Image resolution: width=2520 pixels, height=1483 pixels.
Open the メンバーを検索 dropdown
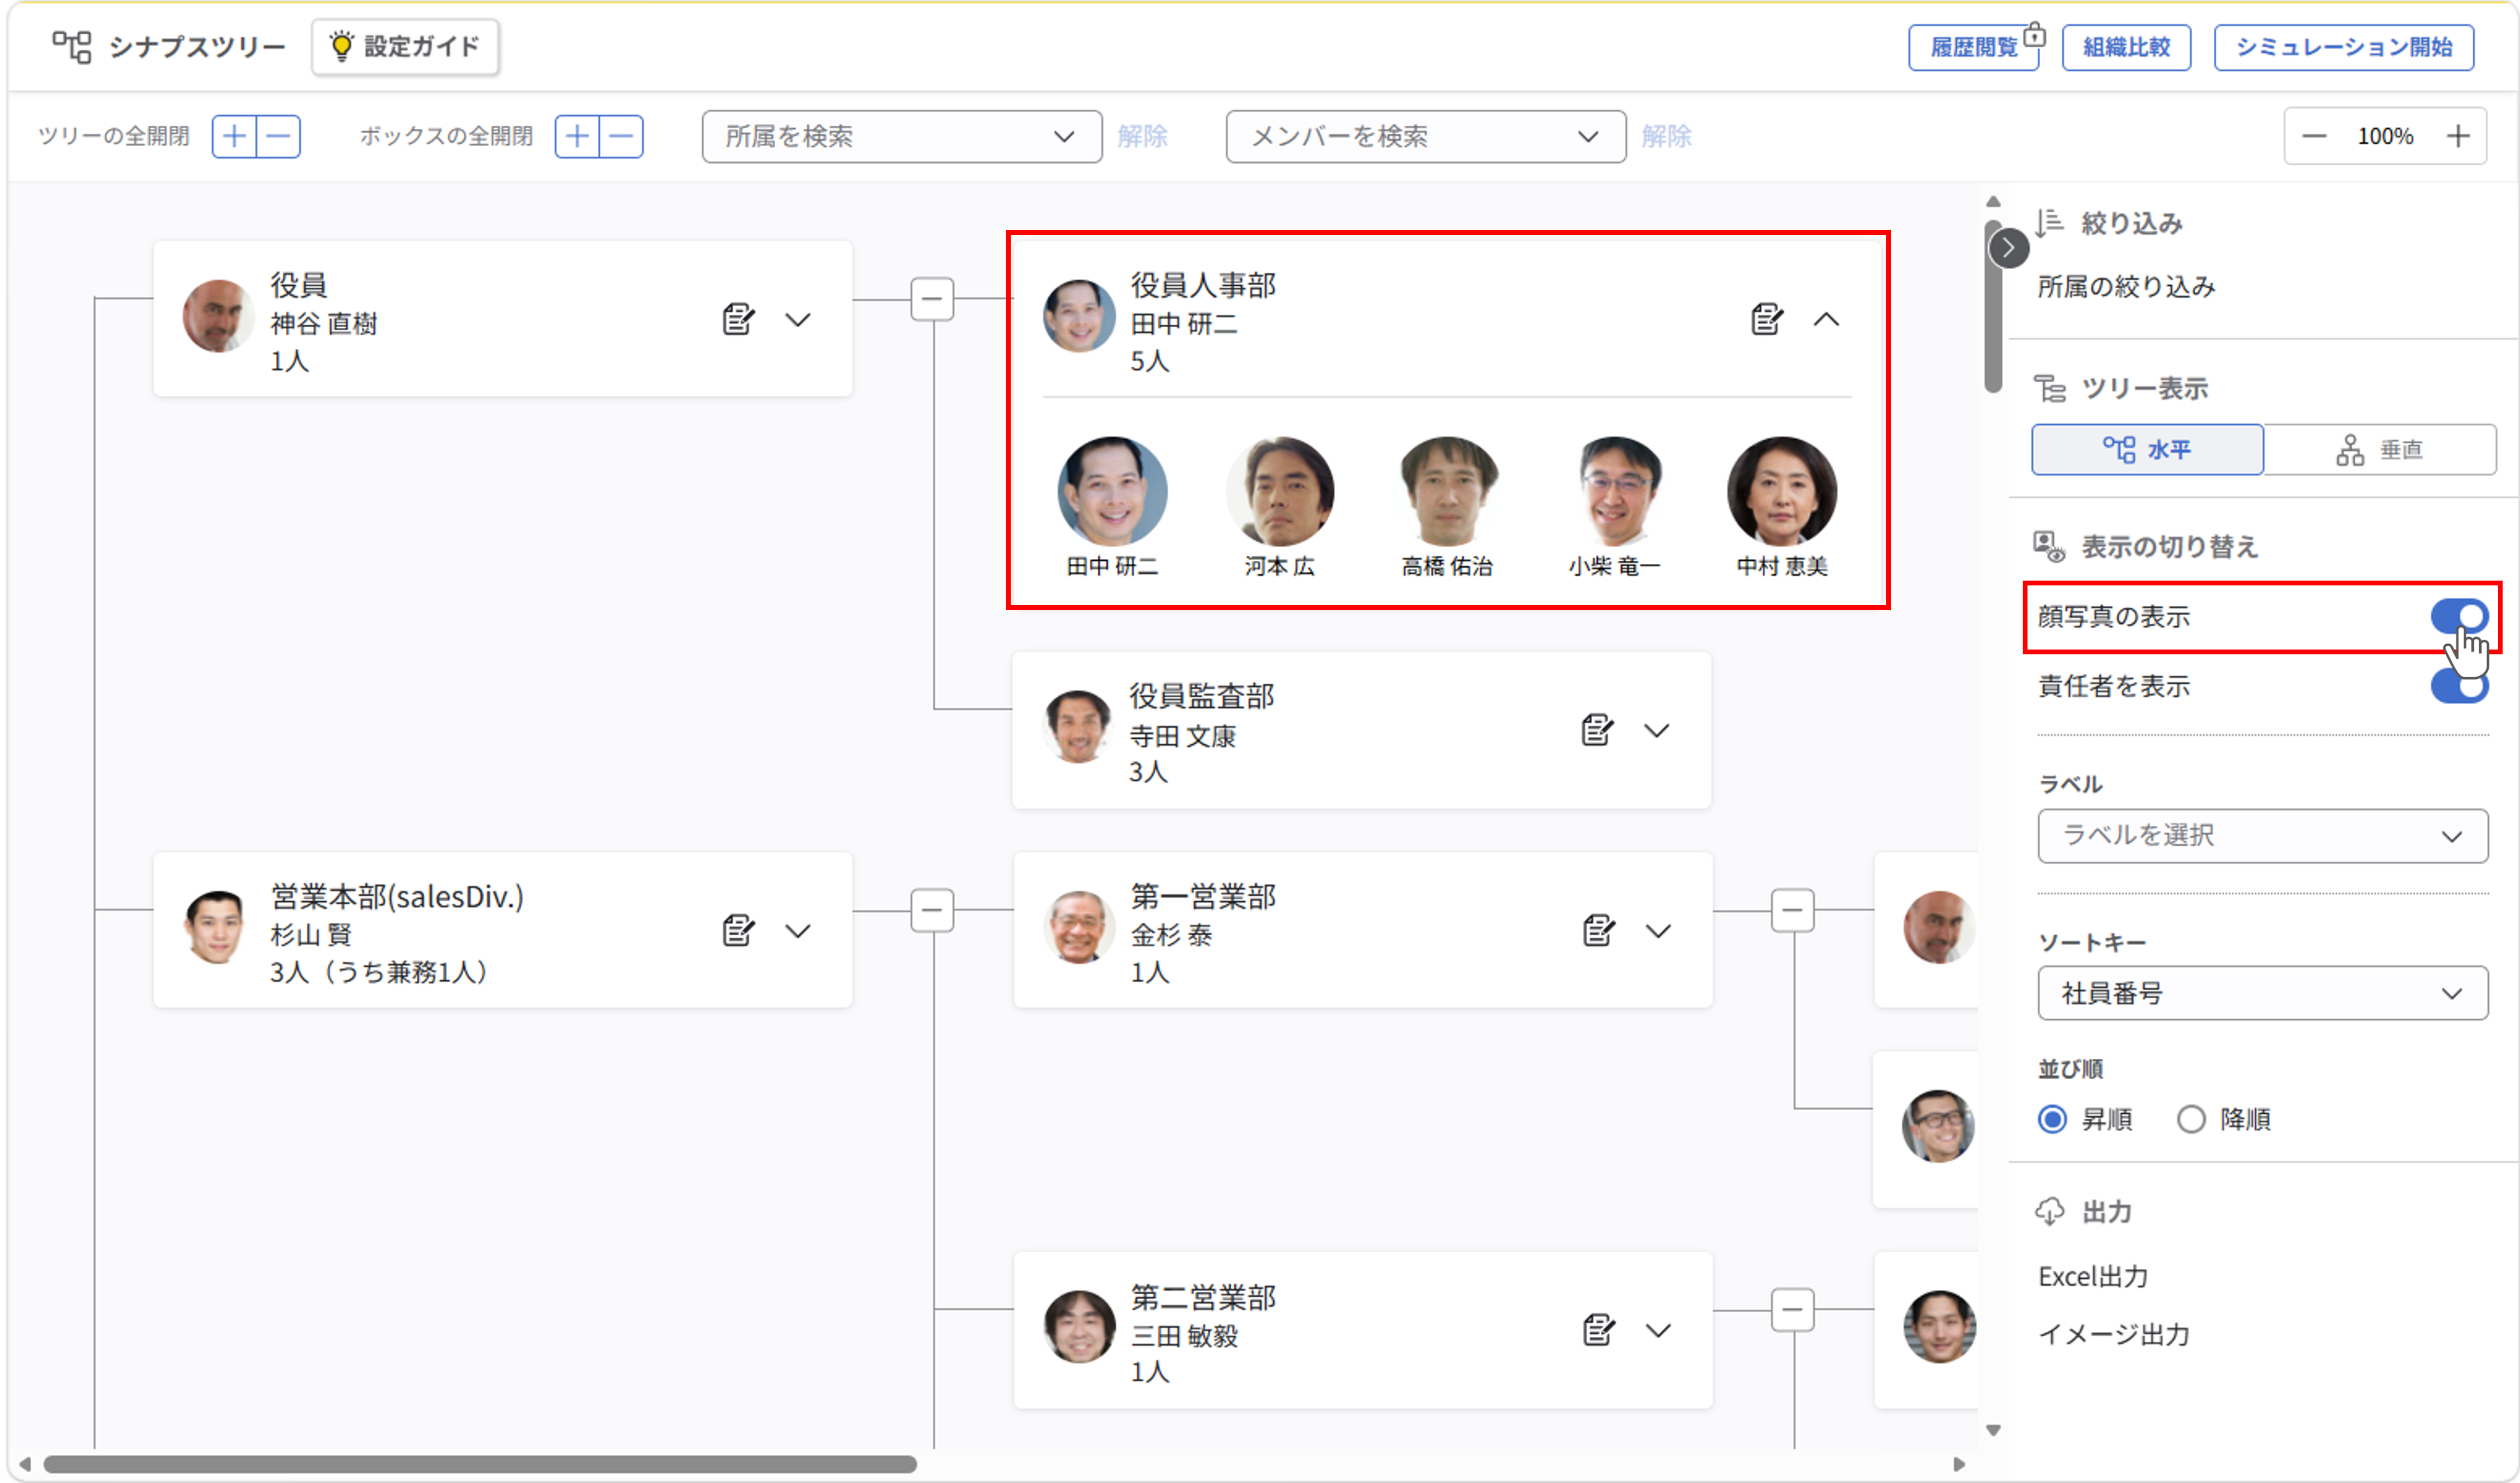1425,137
